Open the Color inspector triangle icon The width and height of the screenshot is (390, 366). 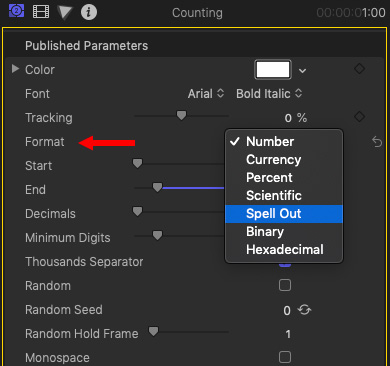(64, 12)
